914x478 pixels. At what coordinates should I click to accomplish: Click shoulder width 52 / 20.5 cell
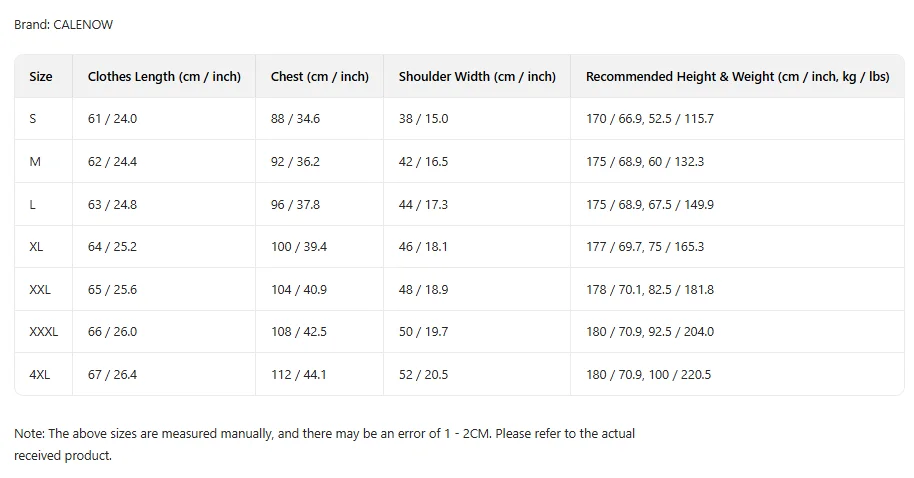coord(423,375)
